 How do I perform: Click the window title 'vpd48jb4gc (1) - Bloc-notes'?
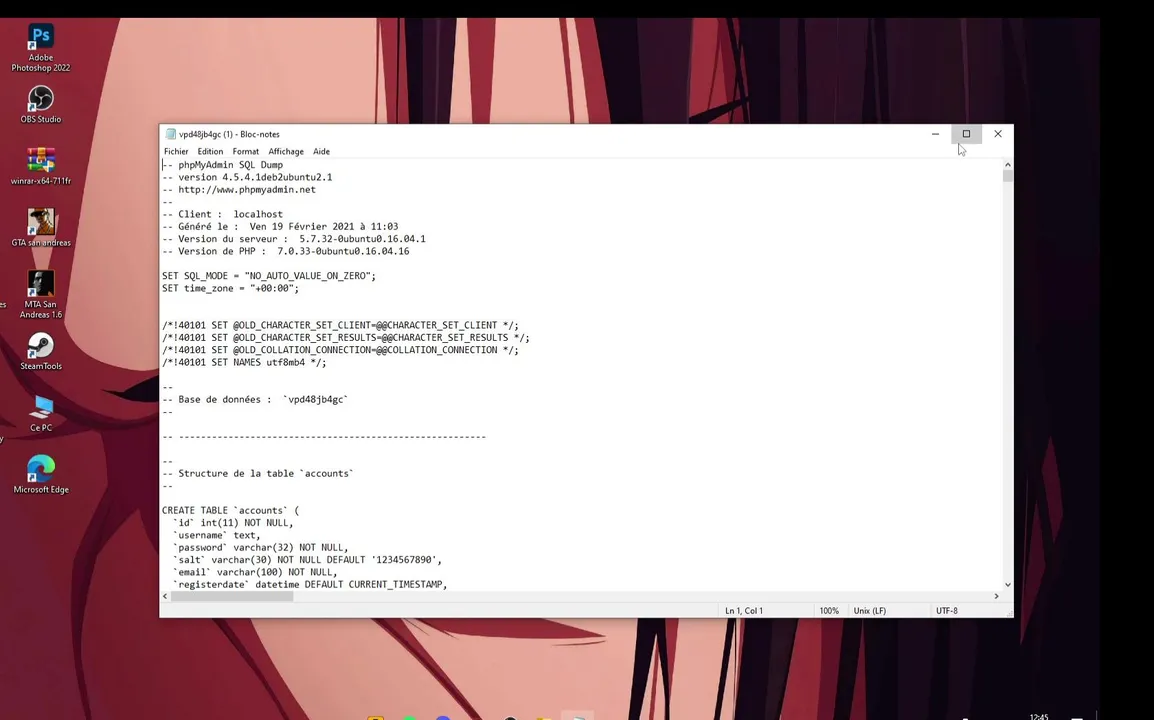pos(229,134)
